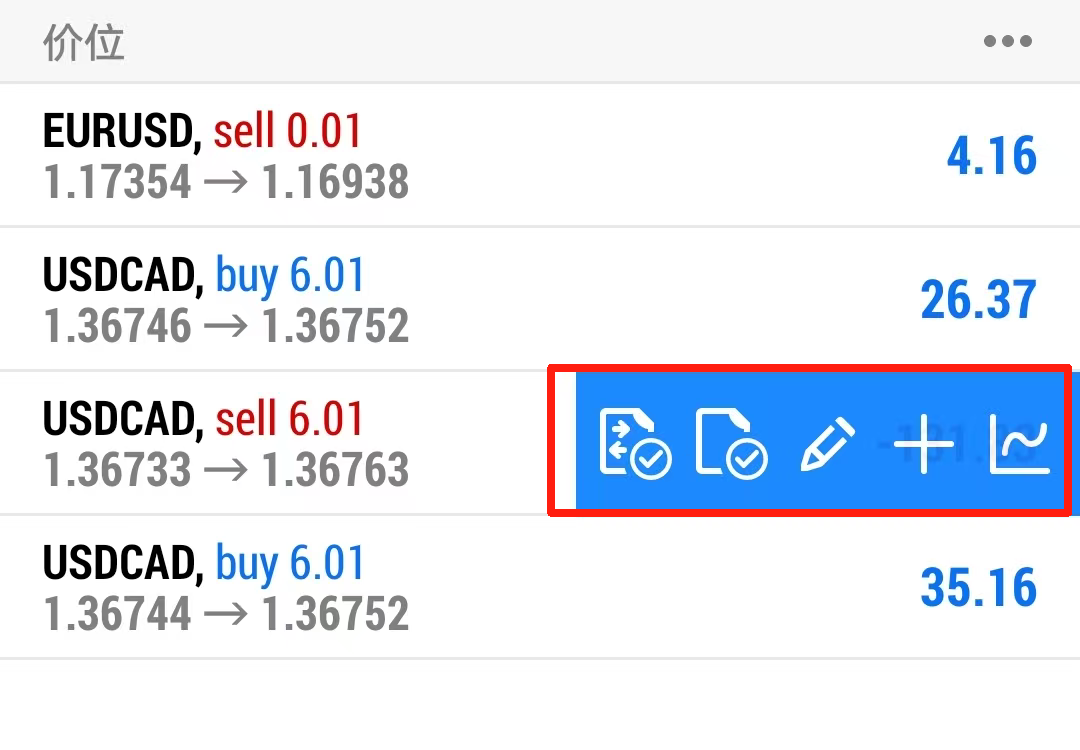Tap price range 1.36746 → 1.36752
This screenshot has width=1080, height=750.
pos(226,327)
